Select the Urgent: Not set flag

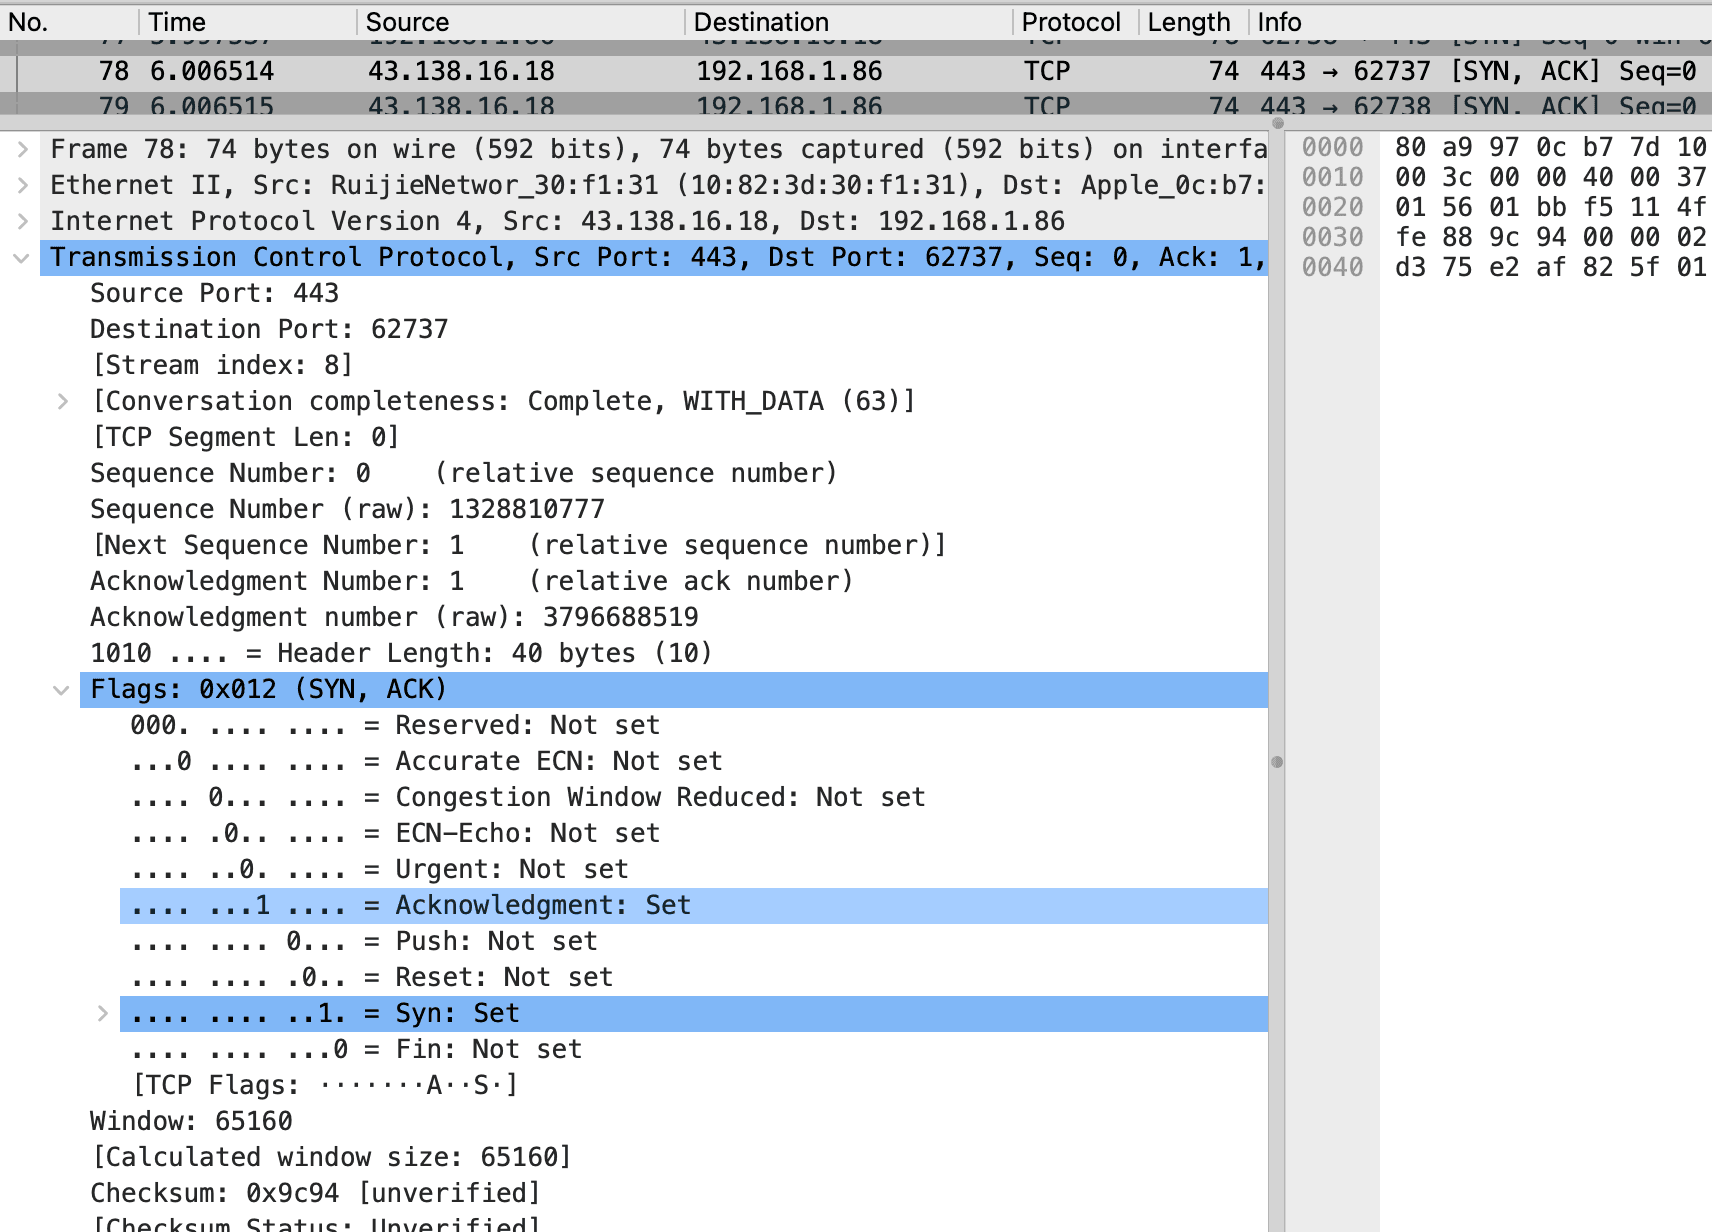[x=379, y=869]
